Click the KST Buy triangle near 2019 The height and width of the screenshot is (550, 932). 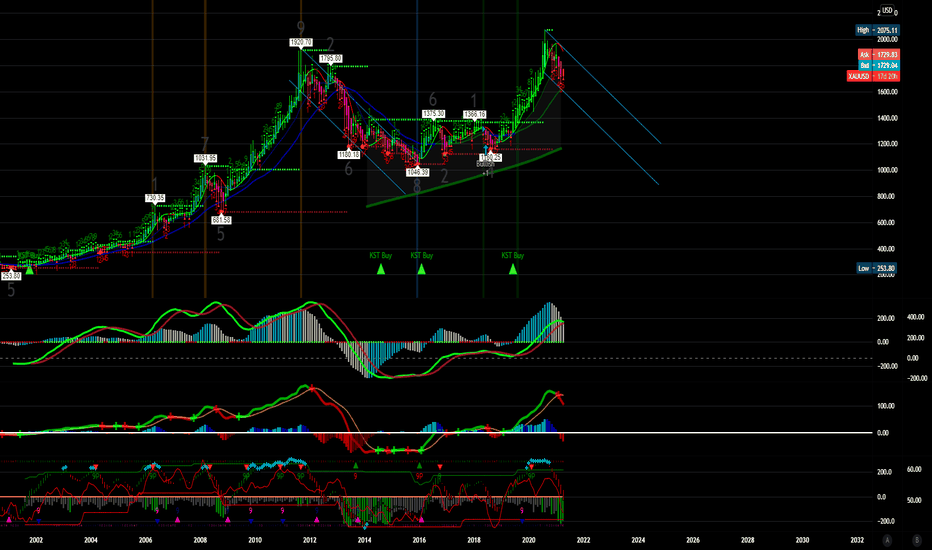click(513, 269)
